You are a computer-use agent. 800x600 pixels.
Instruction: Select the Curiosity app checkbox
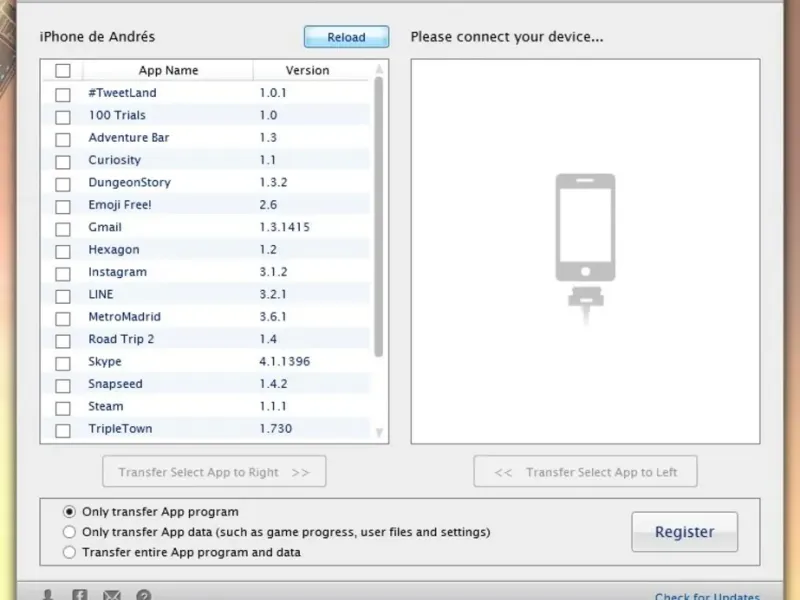(x=63, y=162)
